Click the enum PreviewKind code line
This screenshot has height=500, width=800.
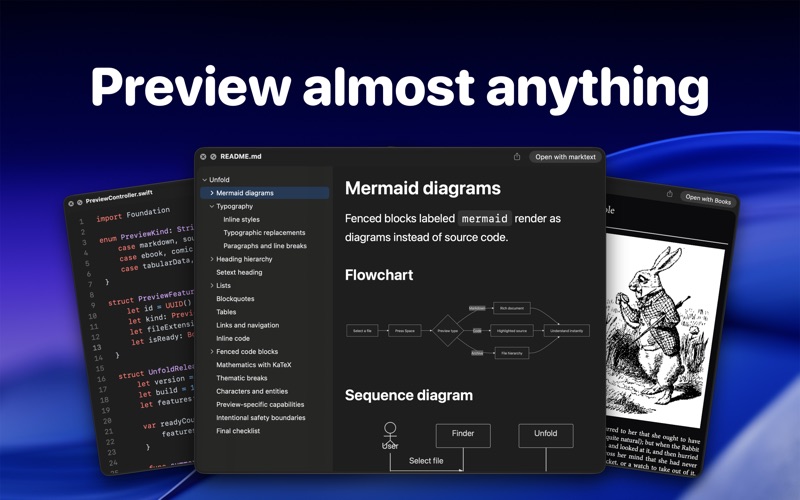click(x=146, y=234)
